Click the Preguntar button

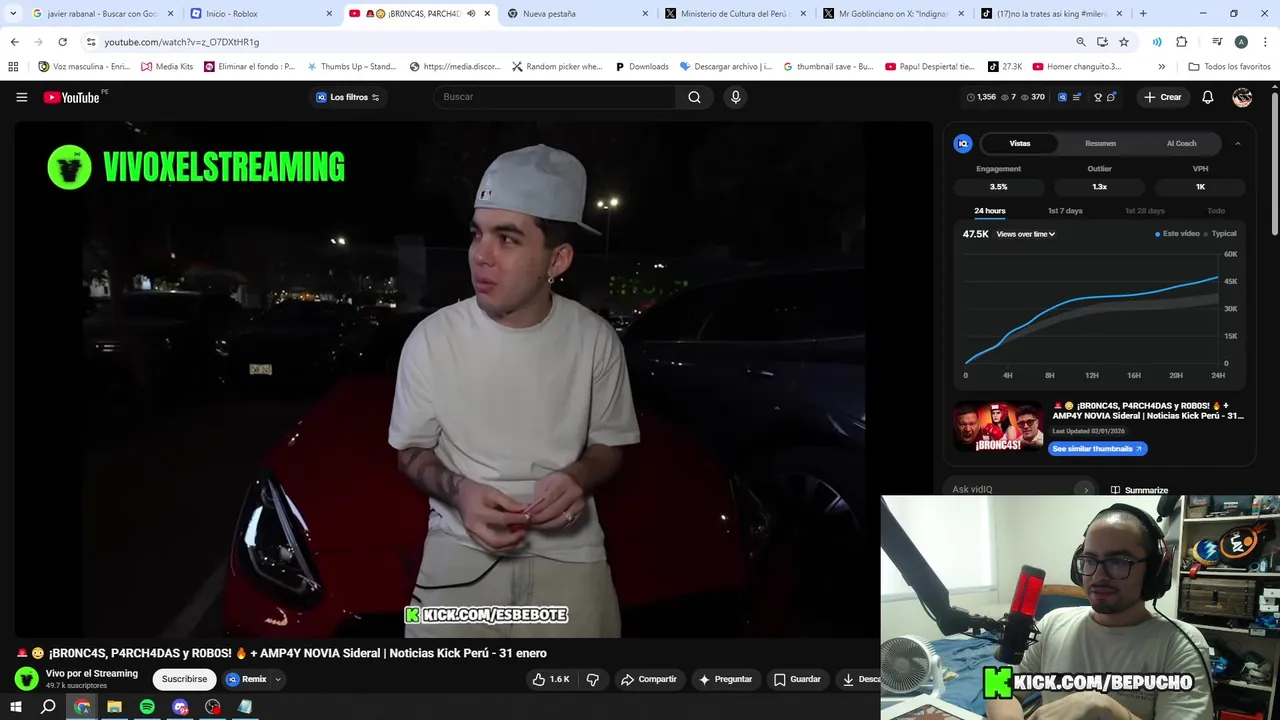(x=725, y=679)
